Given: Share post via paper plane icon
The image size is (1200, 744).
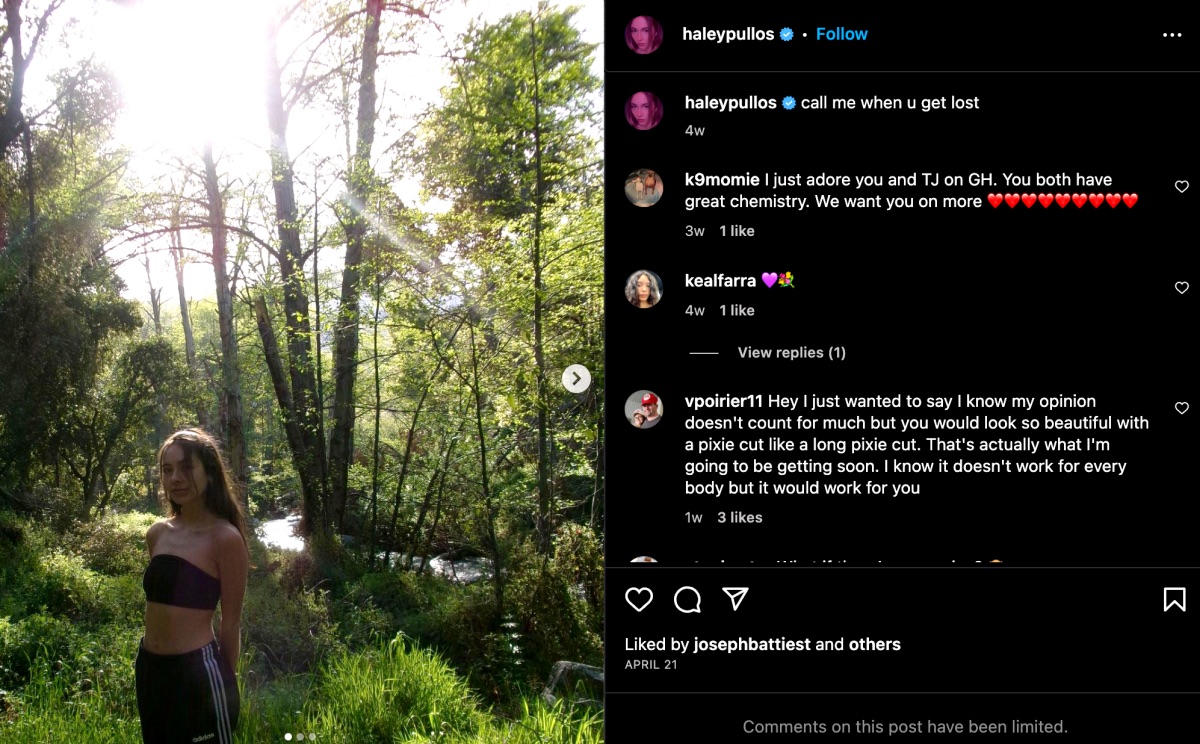Looking at the screenshot, I should [735, 598].
